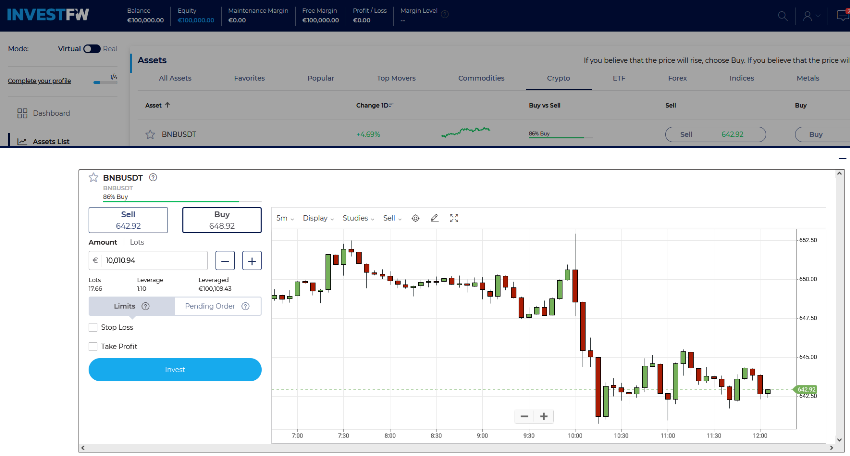This screenshot has width=850, height=456.
Task: Open the search icon in top bar
Action: coord(782,16)
